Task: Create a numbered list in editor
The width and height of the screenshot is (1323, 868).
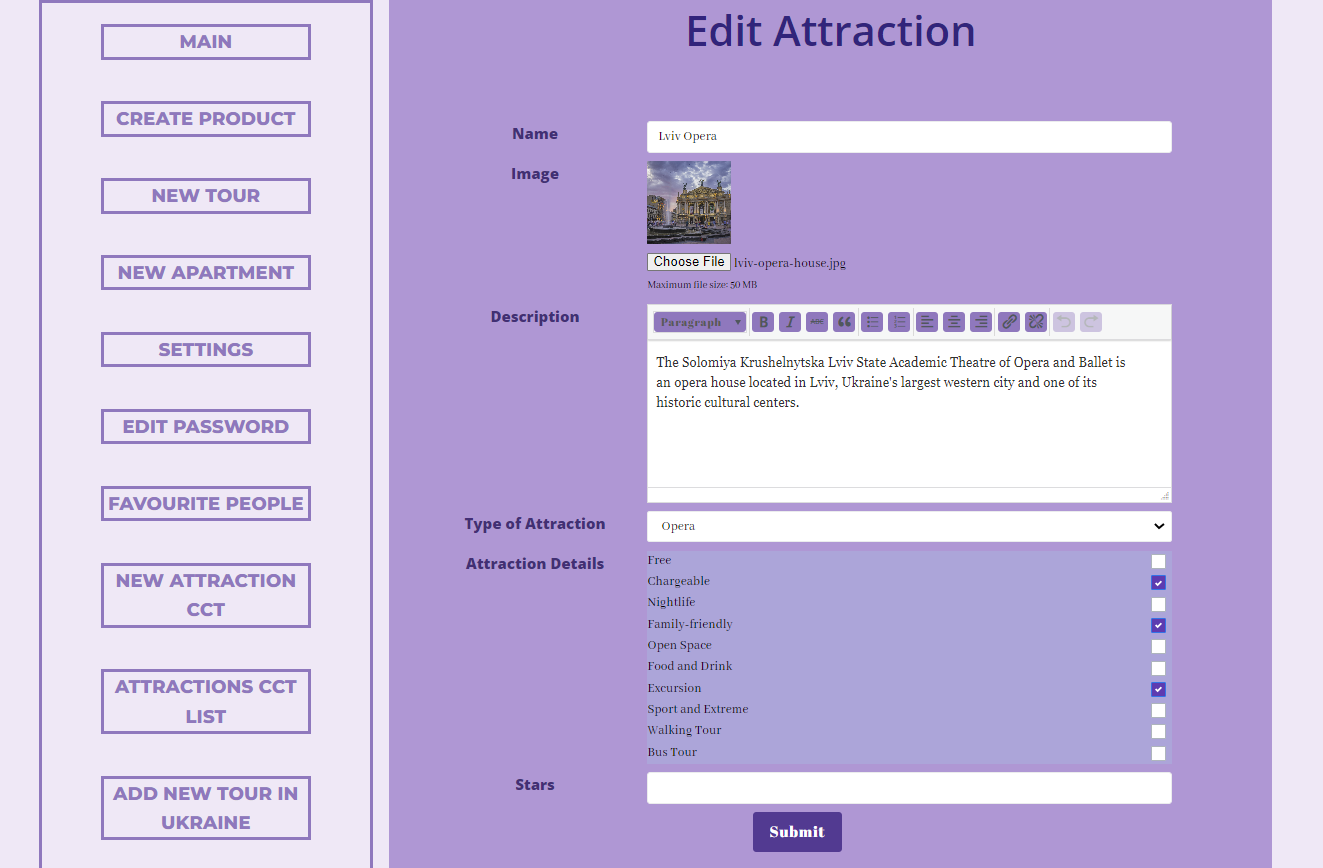Action: [899, 322]
